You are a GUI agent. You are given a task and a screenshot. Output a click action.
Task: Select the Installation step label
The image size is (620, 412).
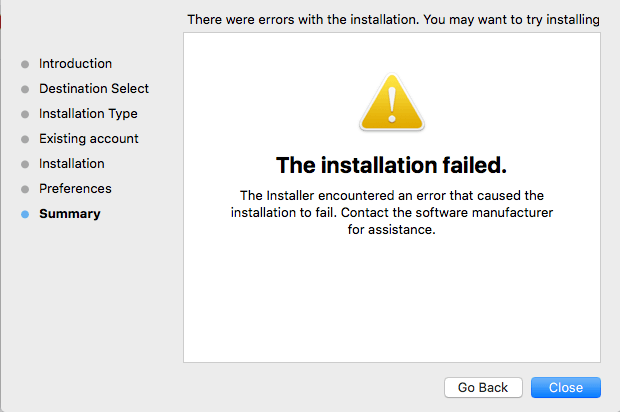pyautogui.click(x=72, y=164)
